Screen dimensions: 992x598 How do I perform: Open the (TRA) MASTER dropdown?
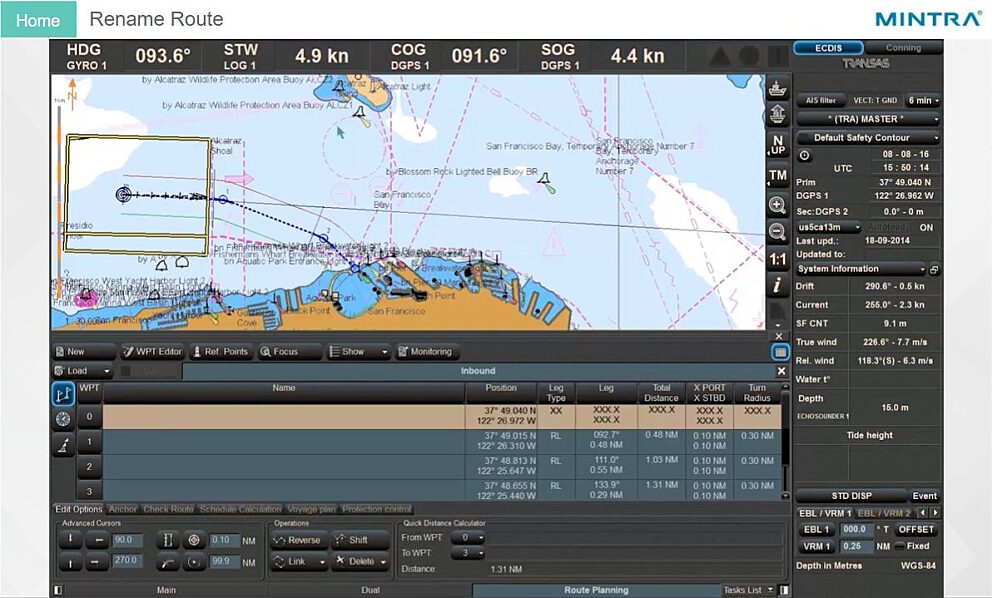(868, 119)
